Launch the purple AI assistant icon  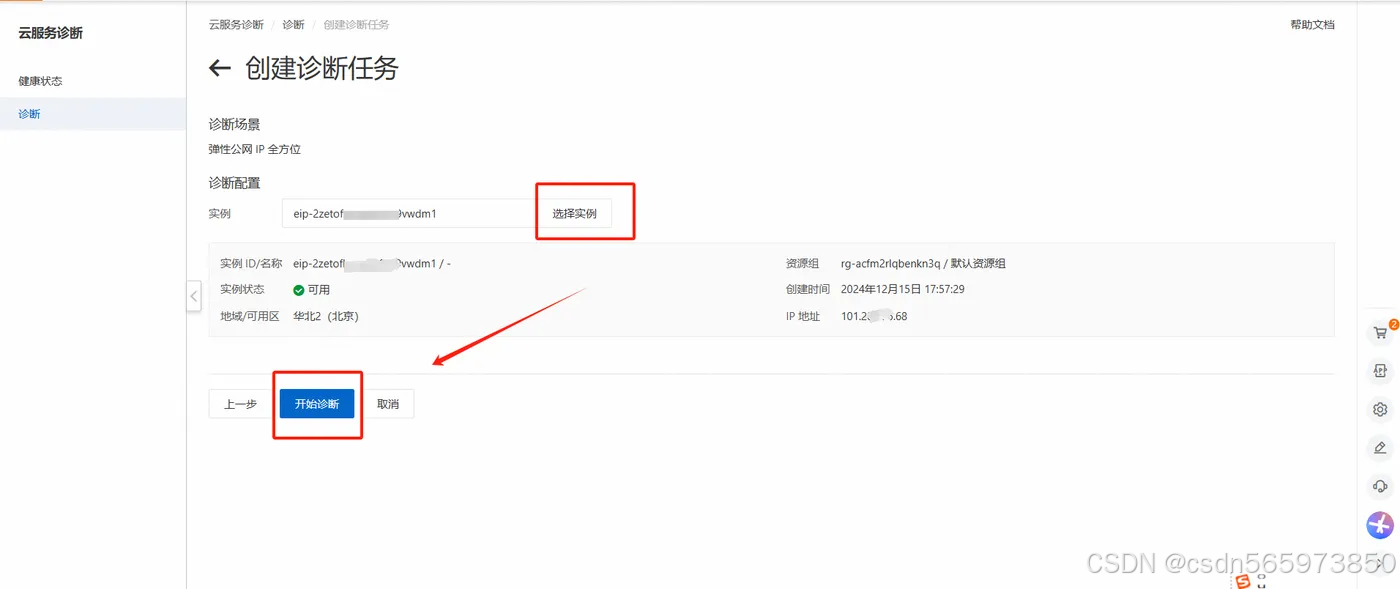1380,524
